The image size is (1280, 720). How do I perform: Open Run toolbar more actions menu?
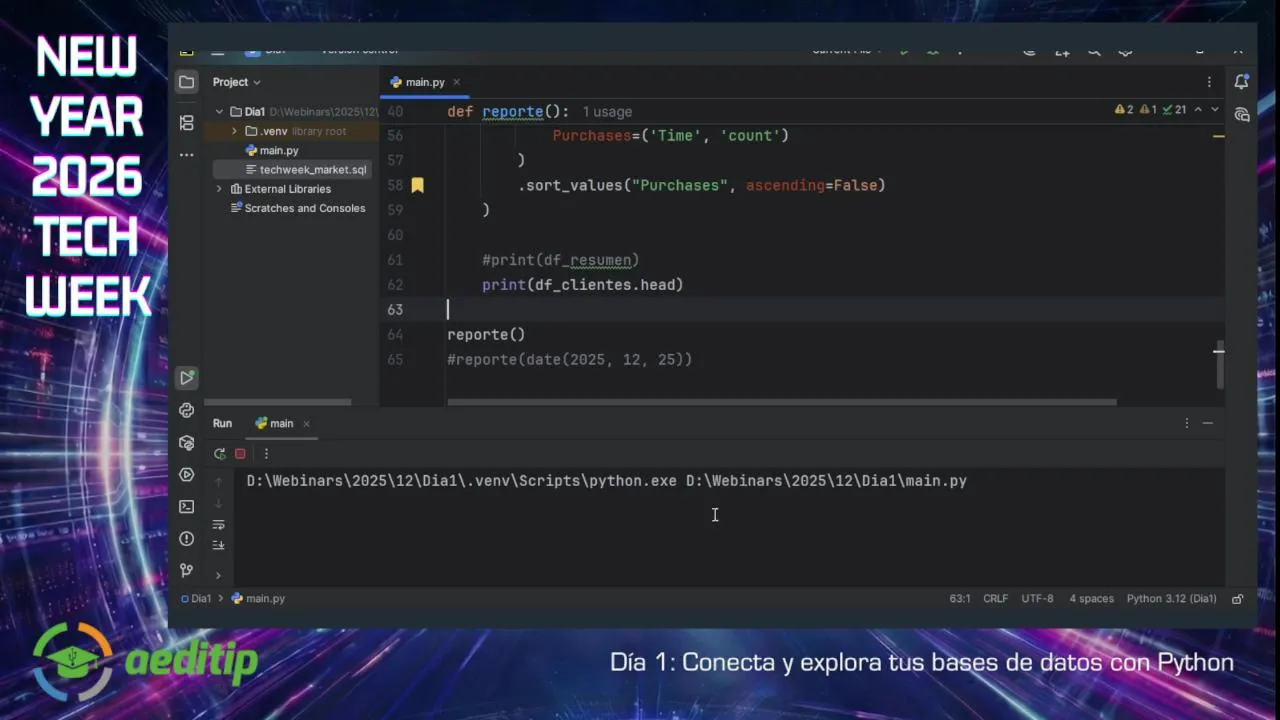266,453
